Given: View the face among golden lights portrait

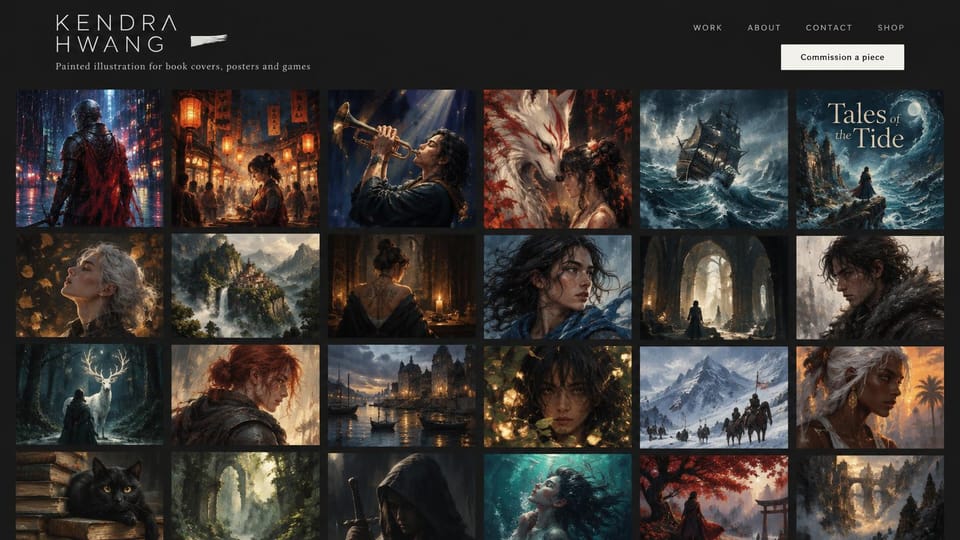Looking at the screenshot, I should coord(558,396).
